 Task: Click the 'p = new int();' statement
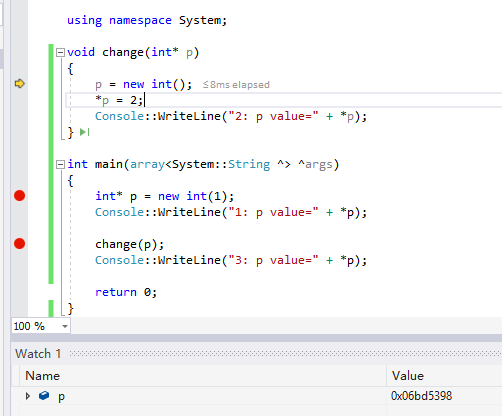coord(144,84)
